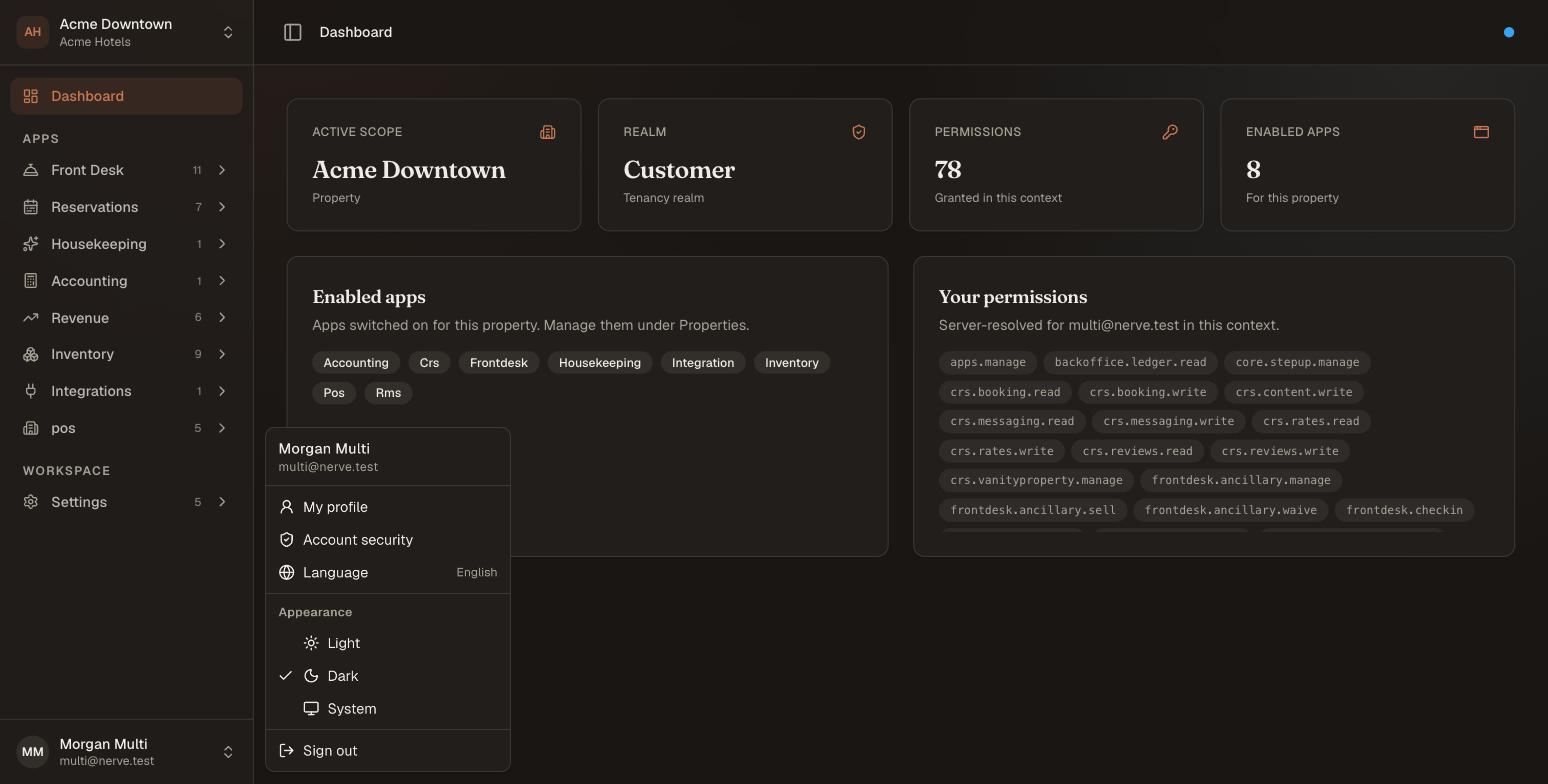Click the pos label in sidebar
The image size is (1548, 784).
(x=63, y=428)
